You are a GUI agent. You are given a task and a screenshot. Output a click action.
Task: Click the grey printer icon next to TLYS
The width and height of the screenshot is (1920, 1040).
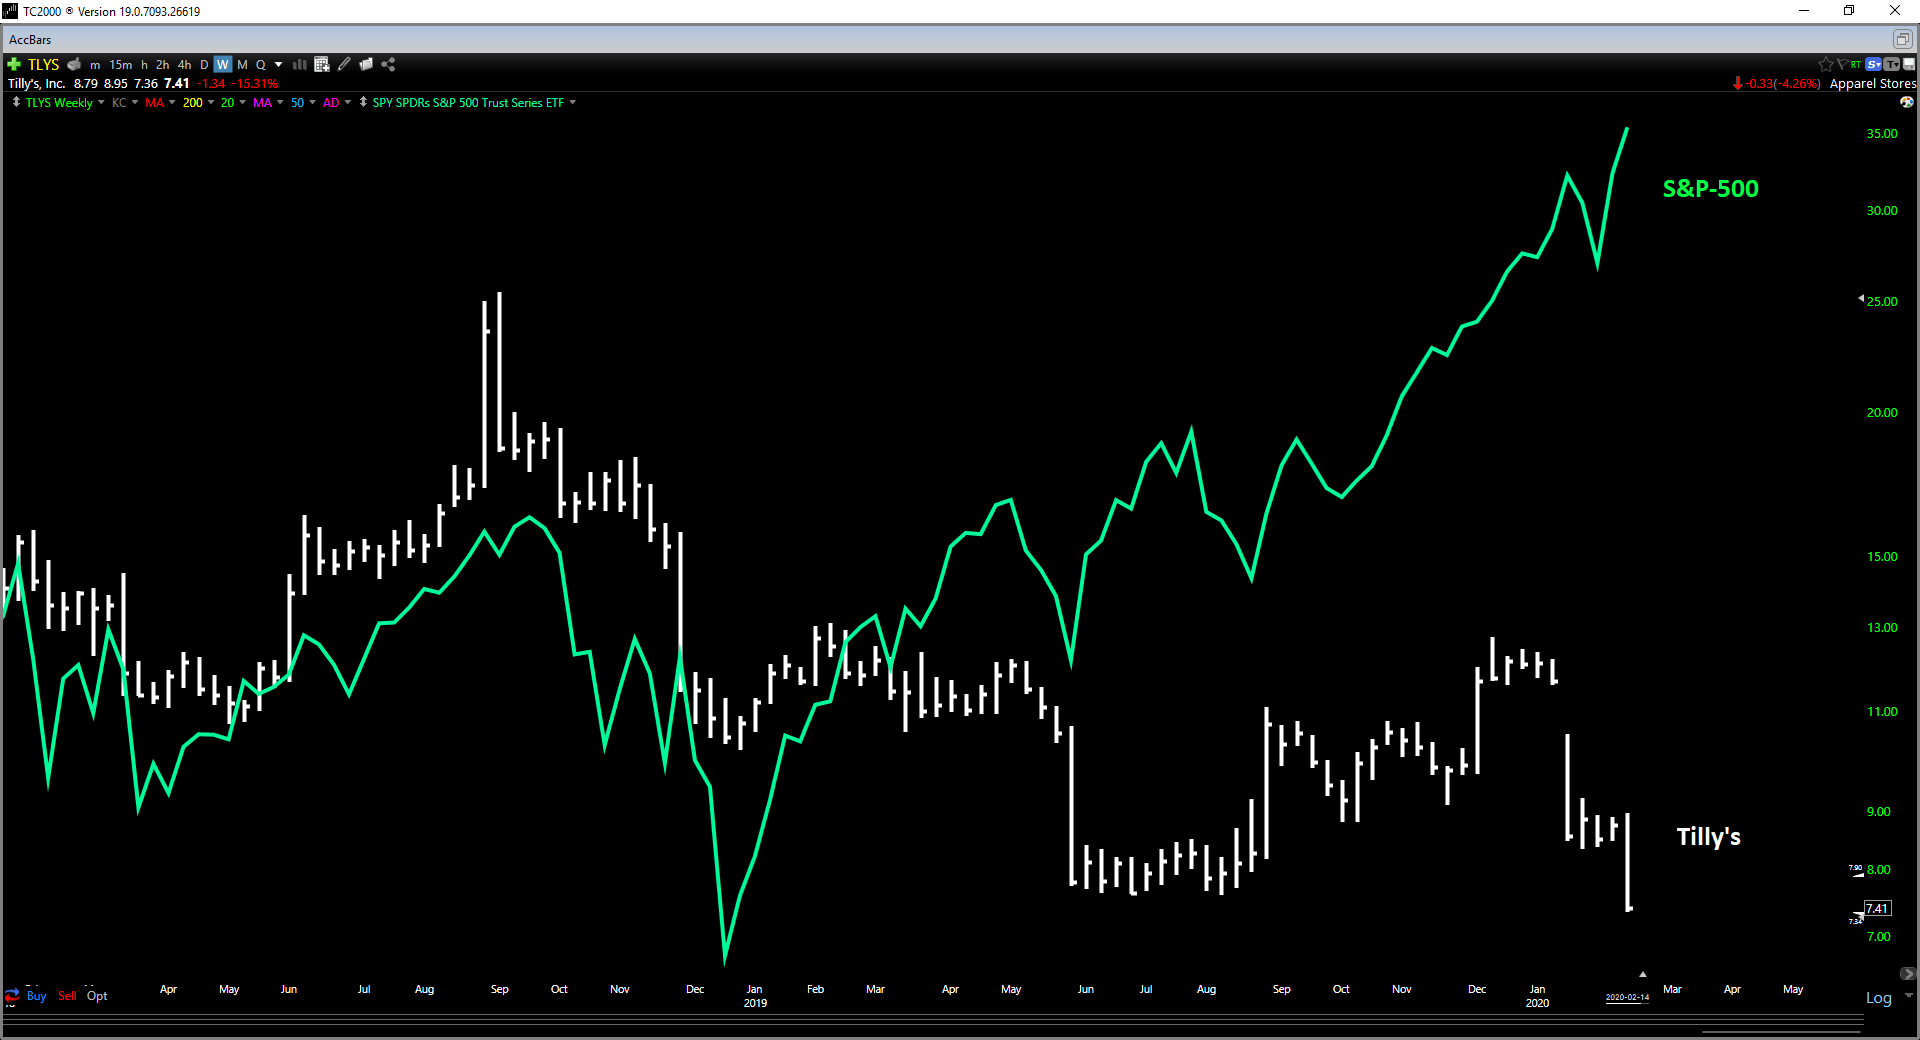click(x=74, y=64)
